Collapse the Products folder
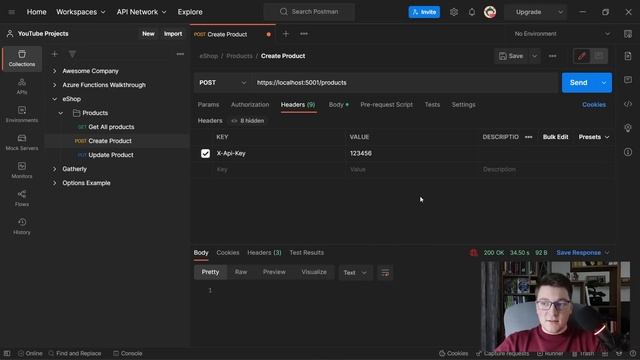 tap(60, 113)
